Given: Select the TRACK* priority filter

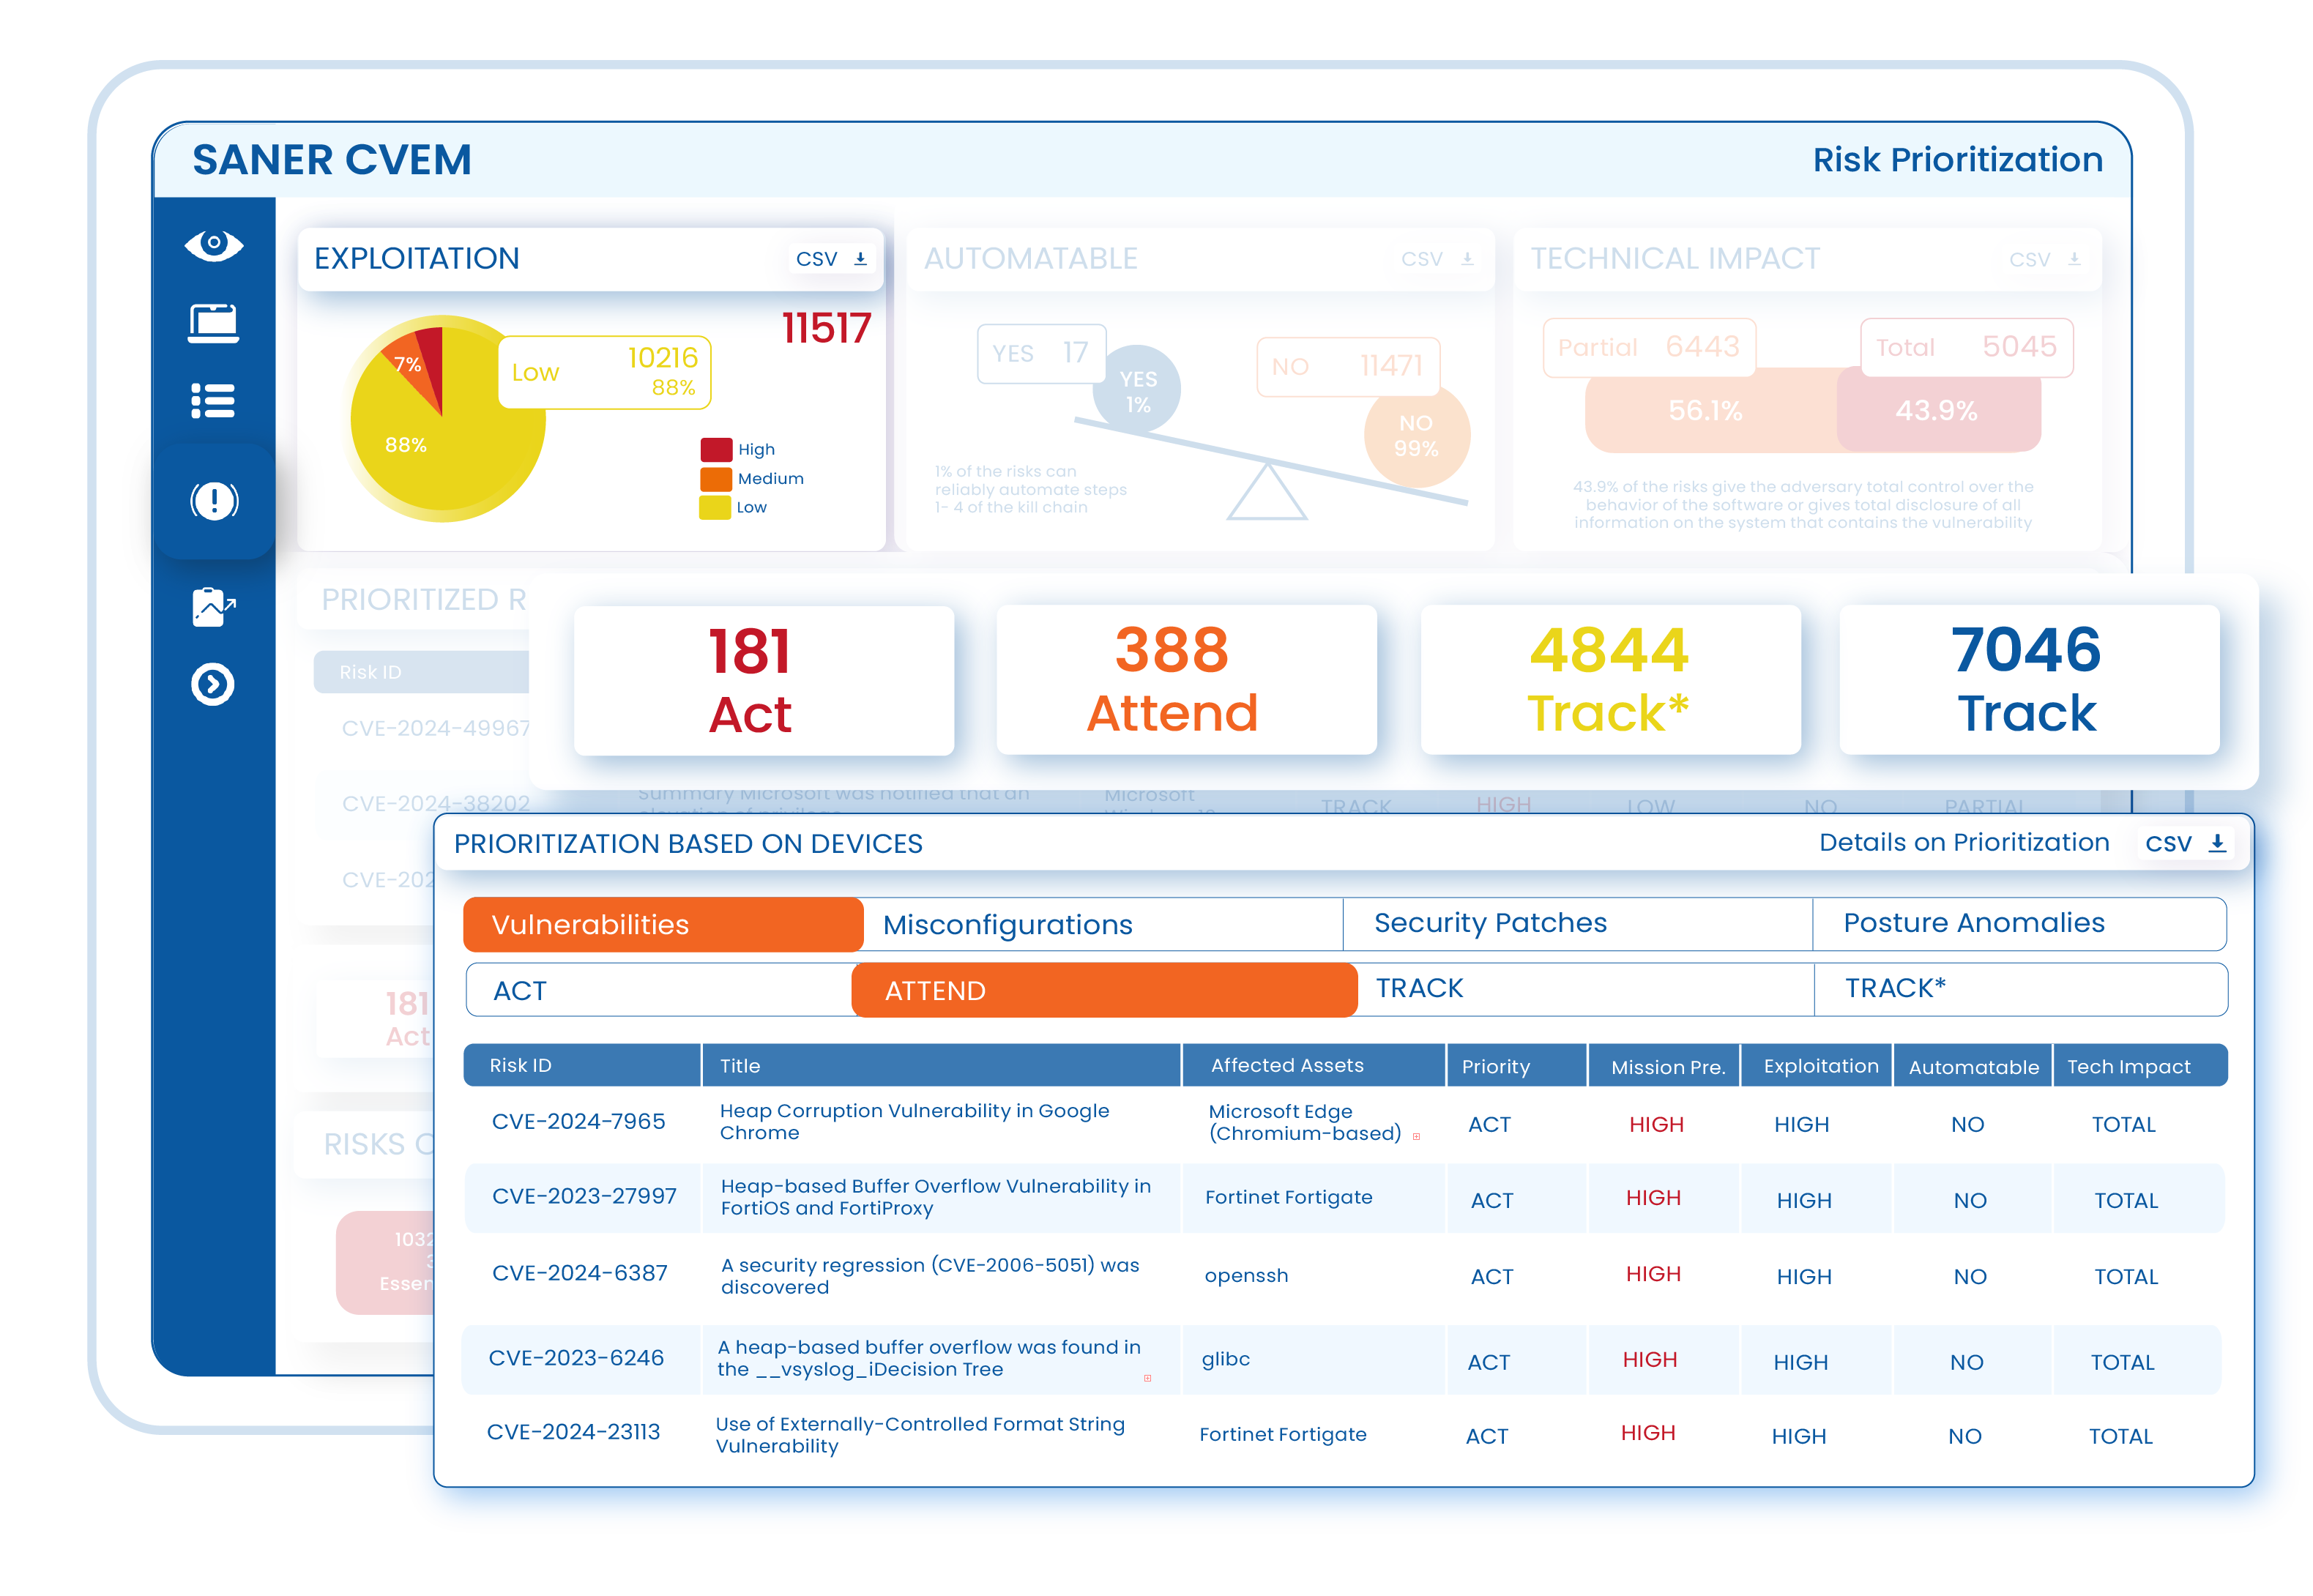Looking at the screenshot, I should pyautogui.click(x=1894, y=988).
